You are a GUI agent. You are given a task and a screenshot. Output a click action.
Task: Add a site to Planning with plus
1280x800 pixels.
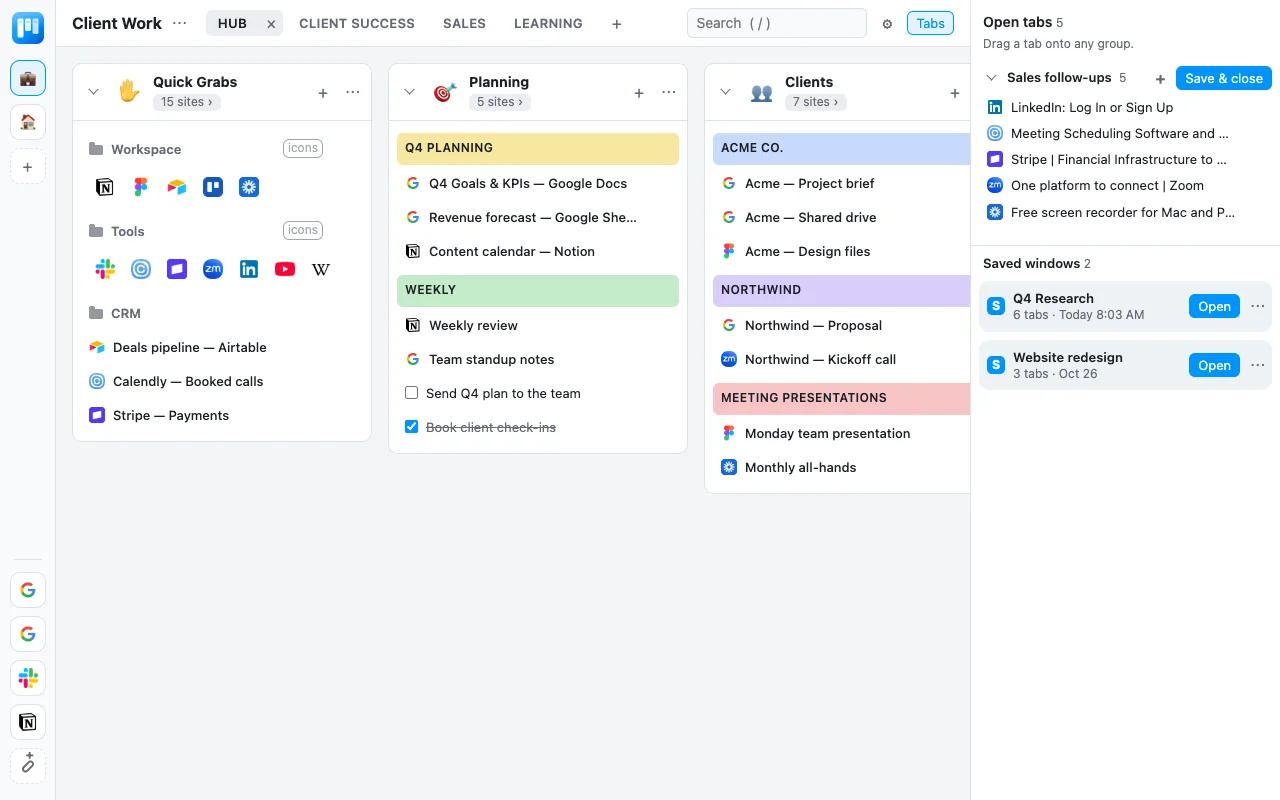(x=639, y=93)
